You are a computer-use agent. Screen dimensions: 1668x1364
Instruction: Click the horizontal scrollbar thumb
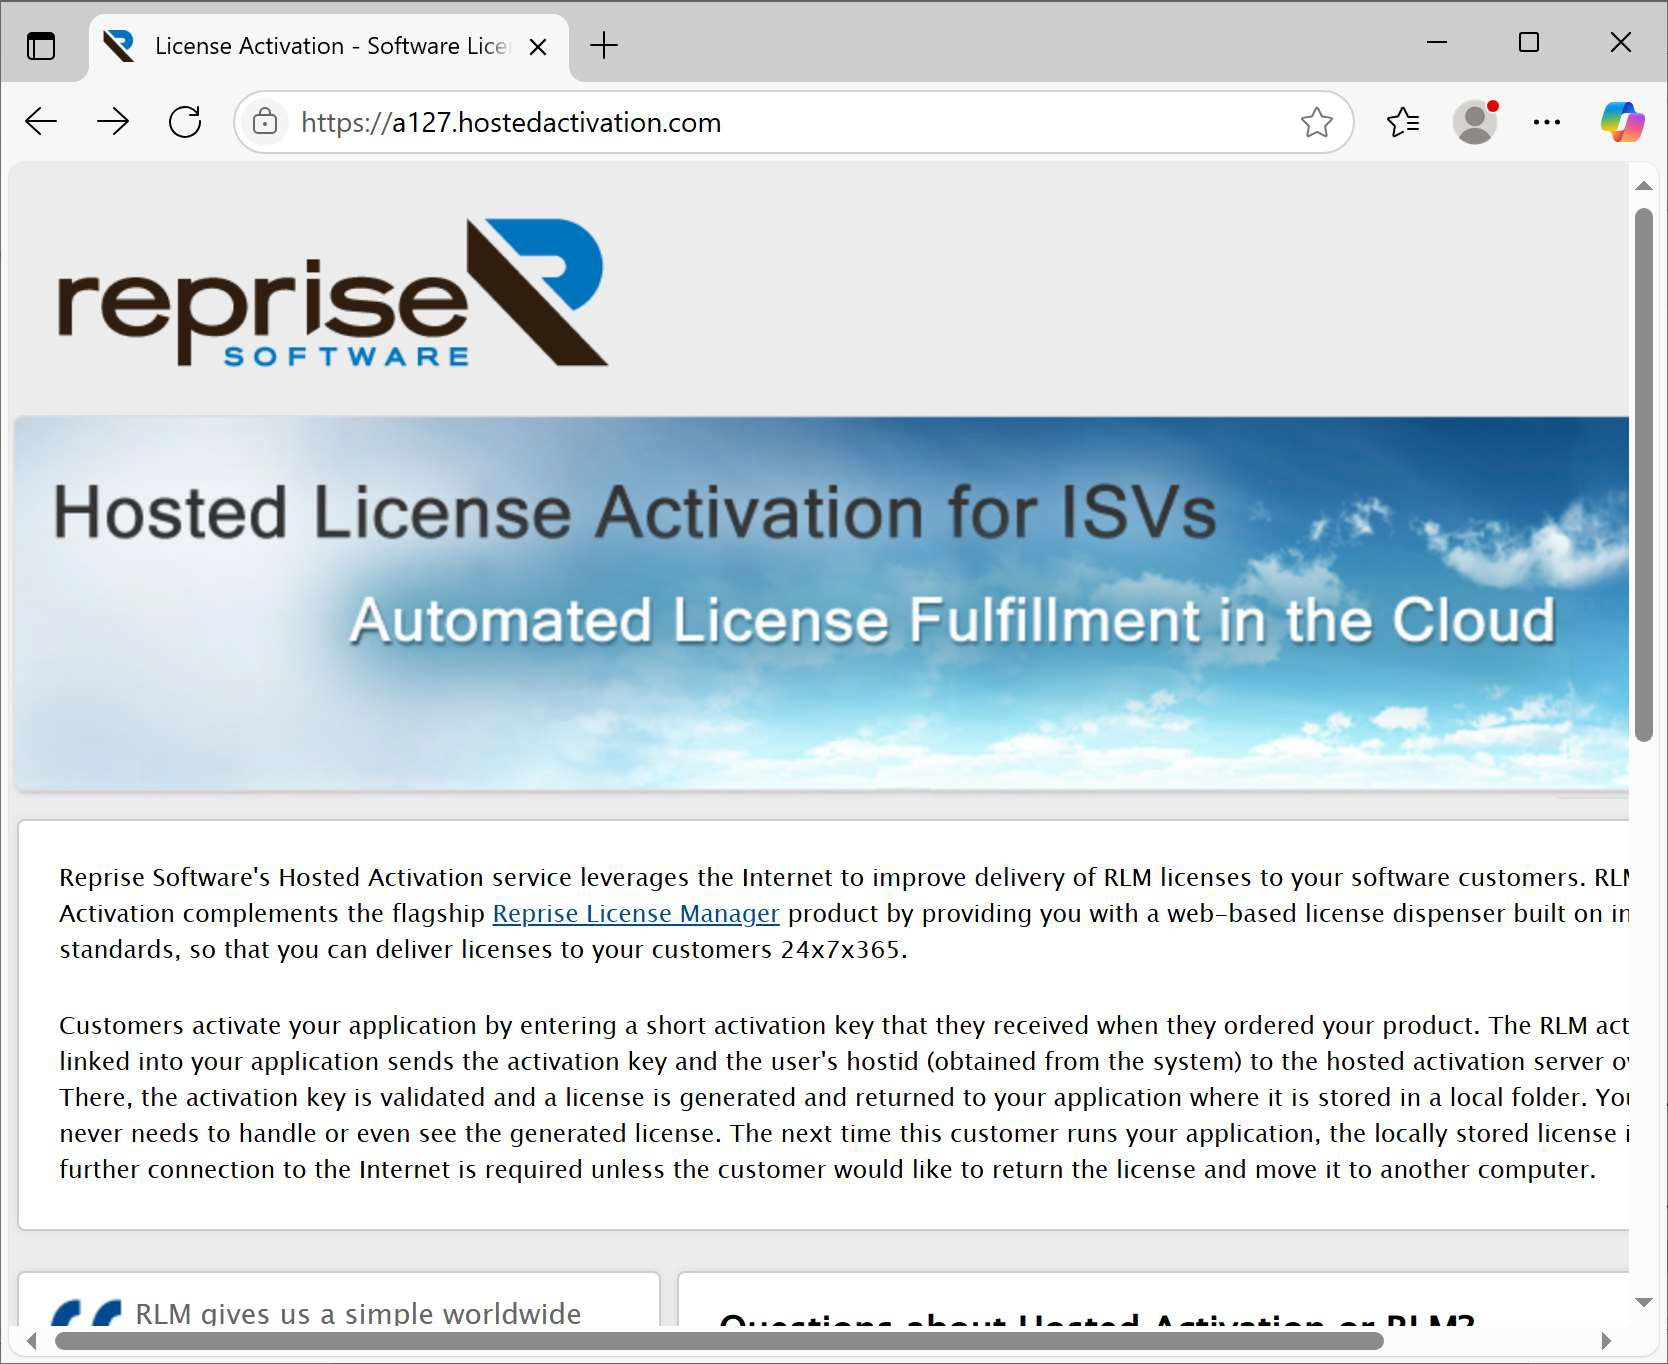(719, 1341)
